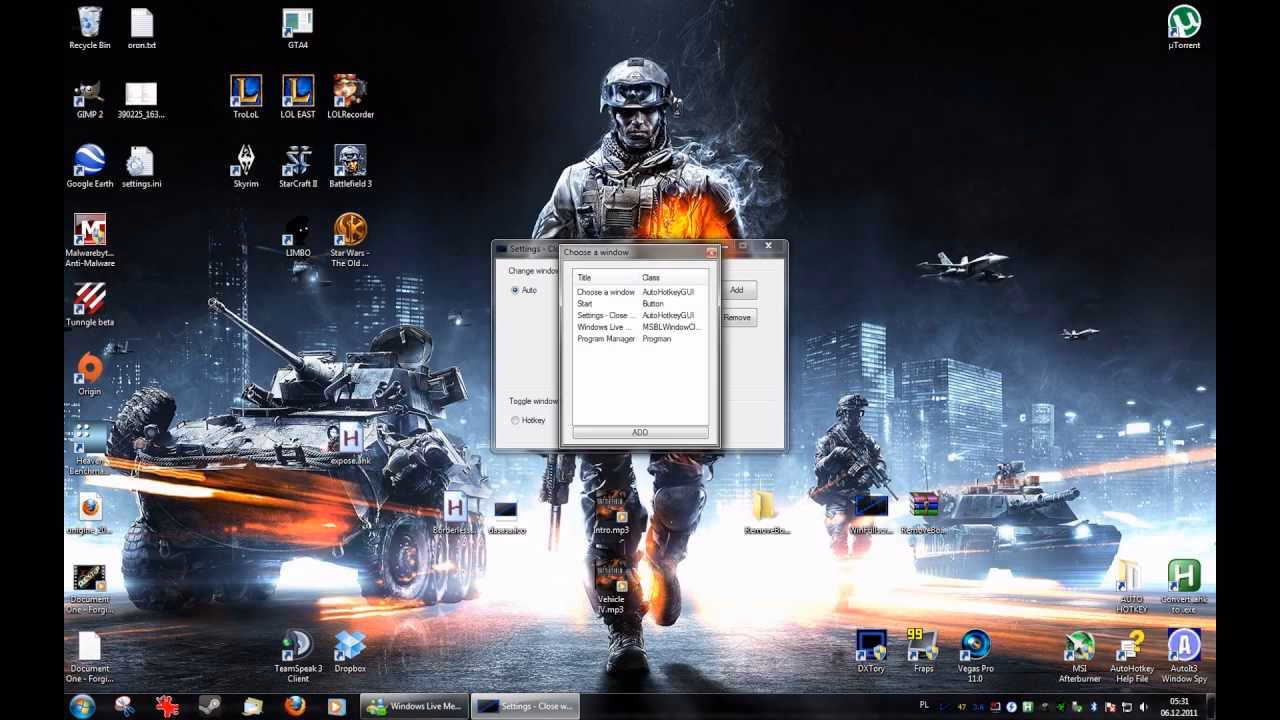Viewport: 1280px width, 720px height.
Task: Open the Star Wars The Old Republic icon
Action: click(x=350, y=240)
